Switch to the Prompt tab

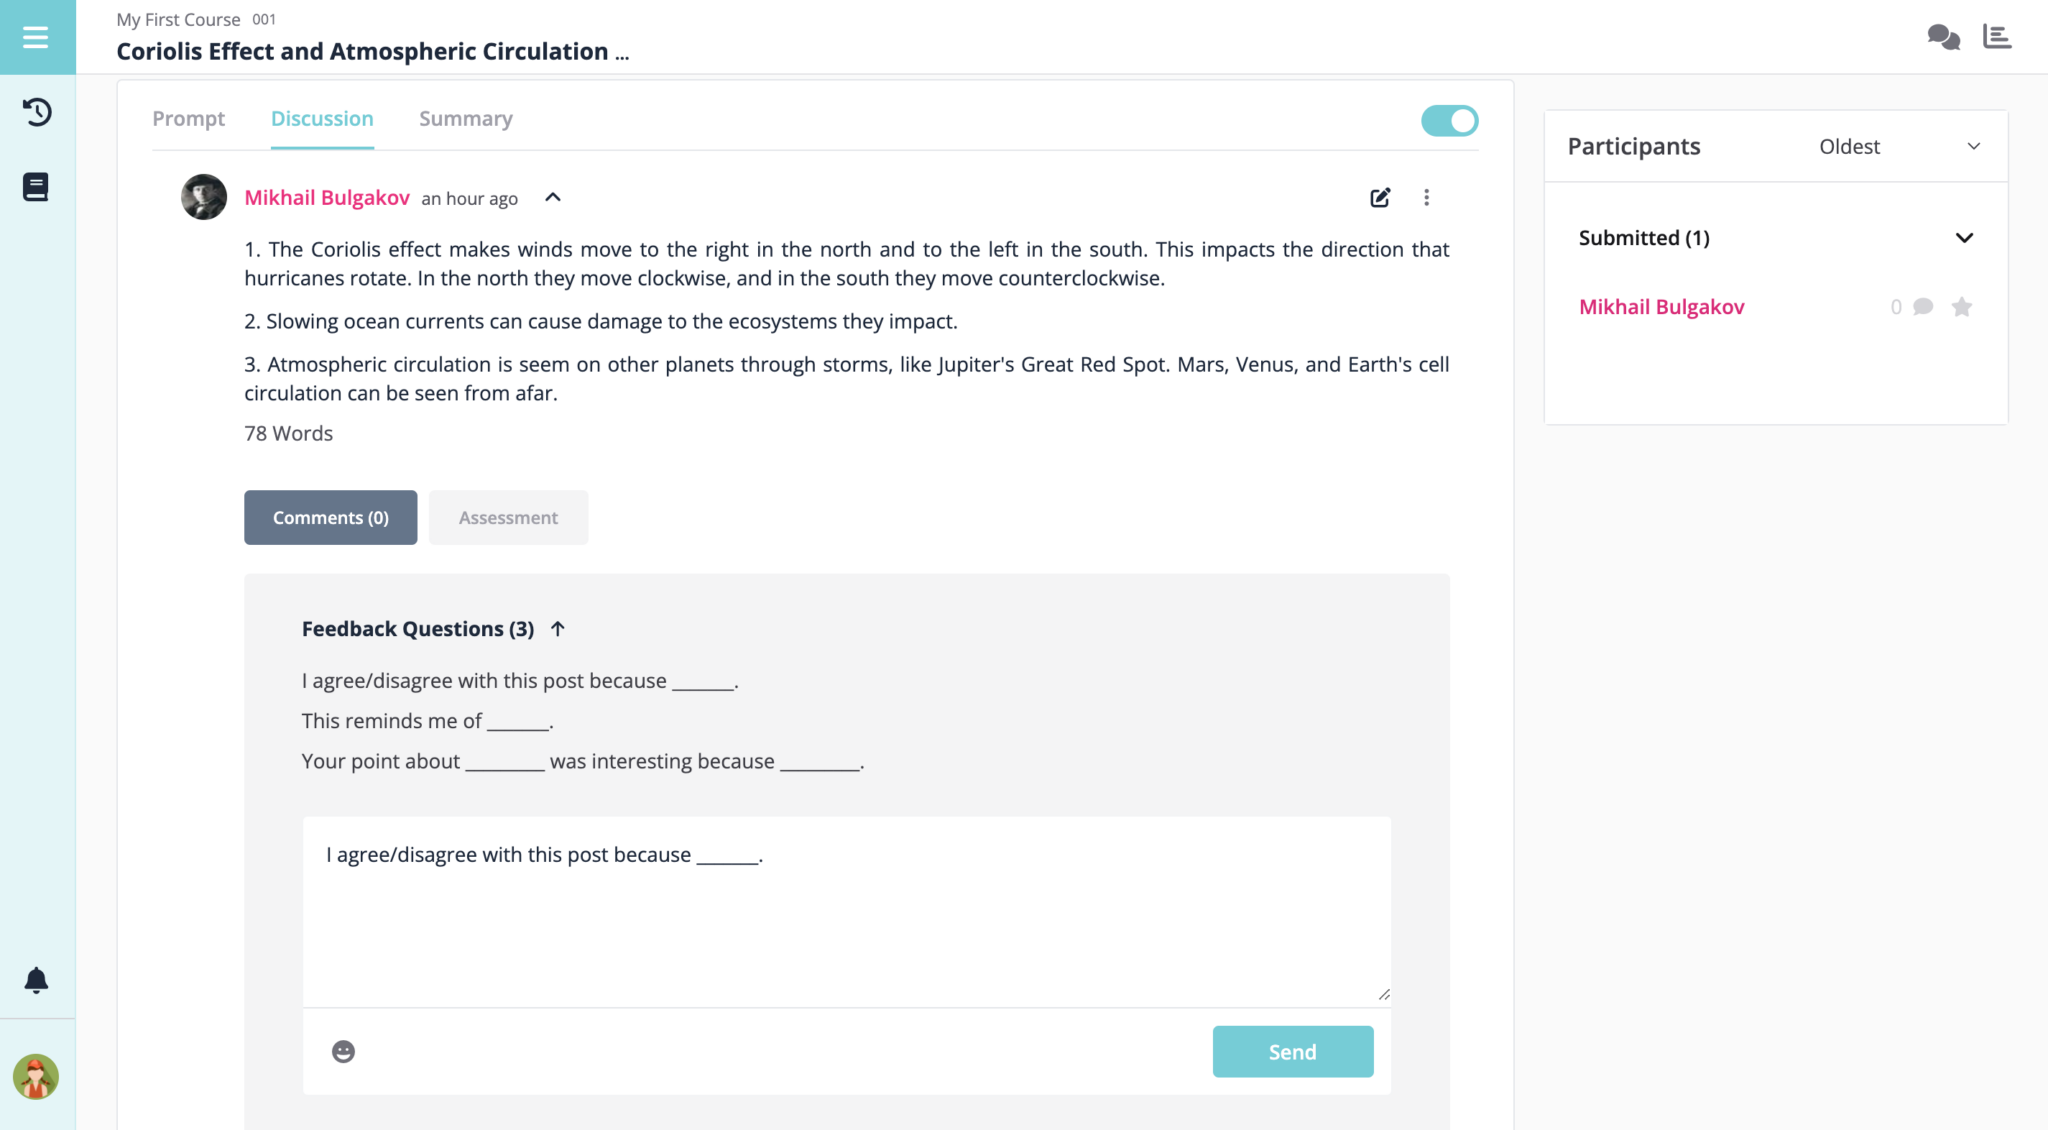pos(189,118)
